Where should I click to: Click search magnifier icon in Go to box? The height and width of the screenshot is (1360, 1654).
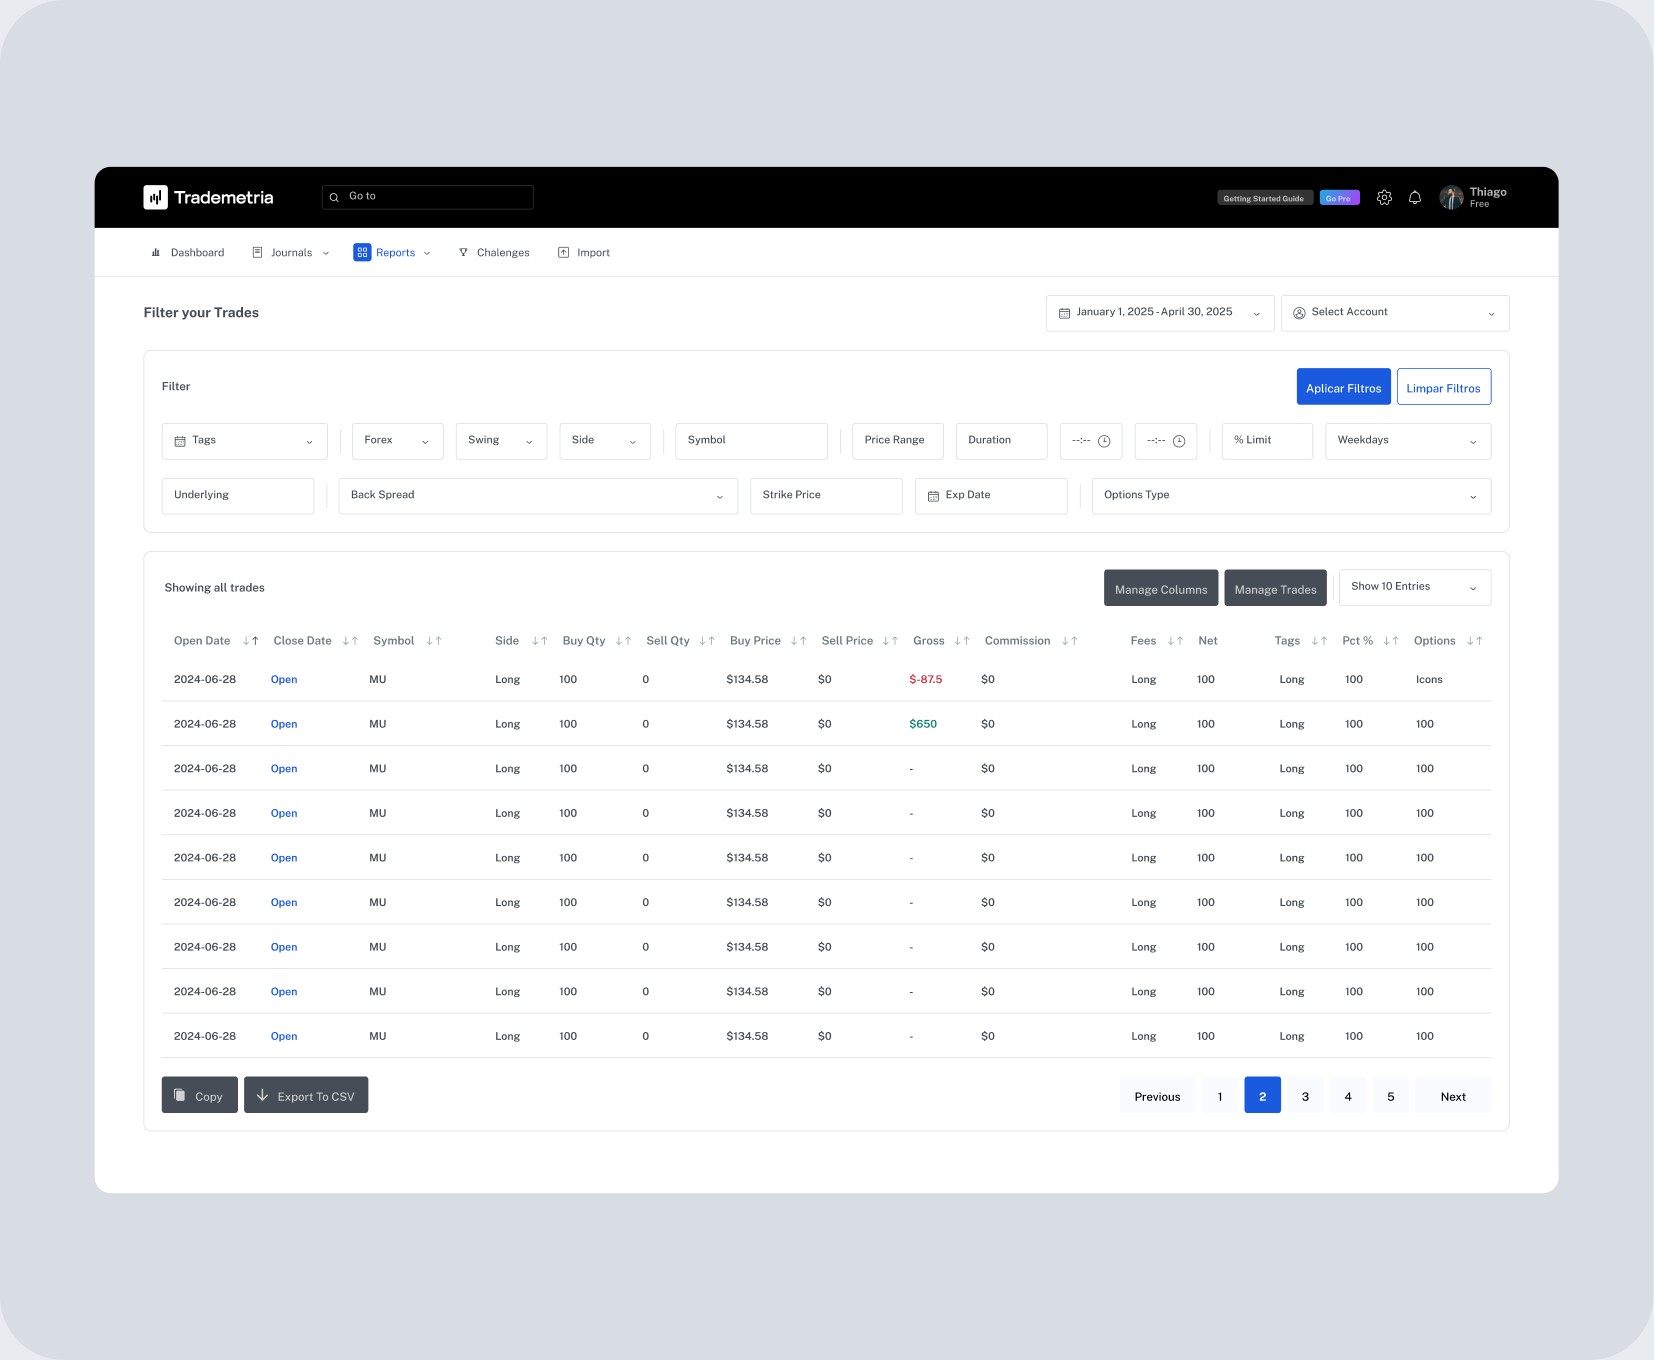[334, 197]
